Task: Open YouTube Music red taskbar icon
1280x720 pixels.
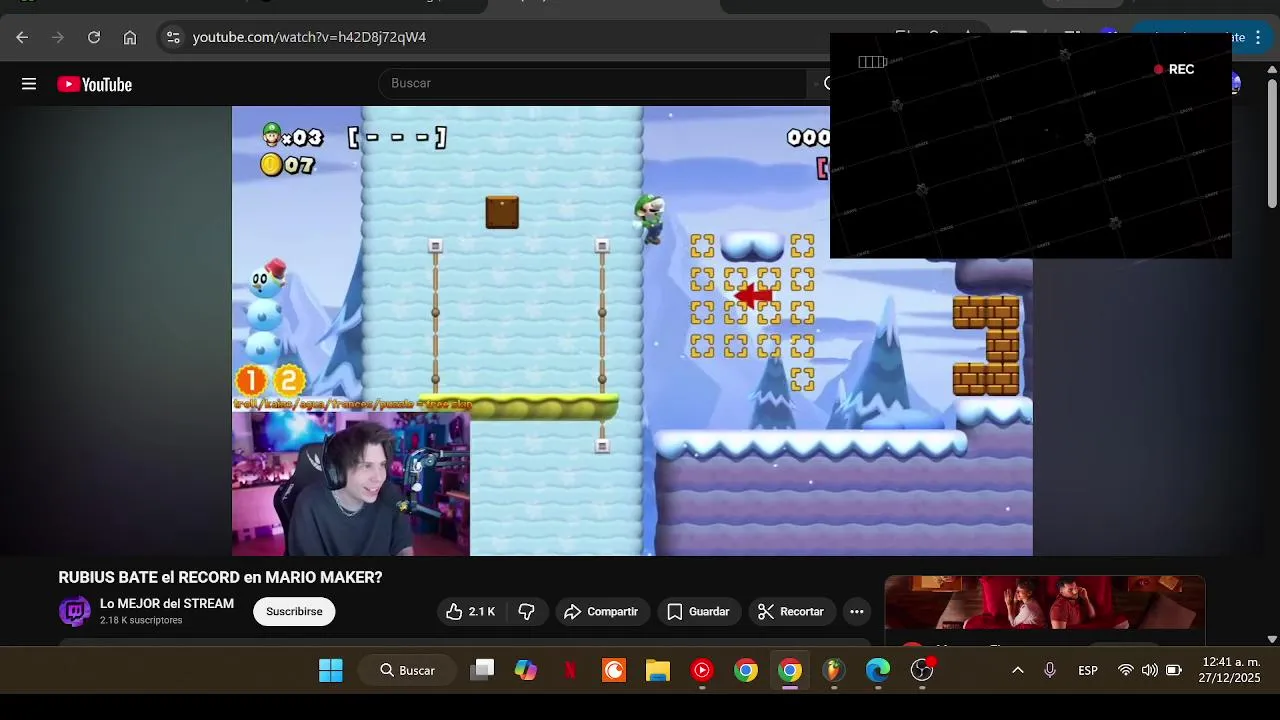Action: point(702,670)
